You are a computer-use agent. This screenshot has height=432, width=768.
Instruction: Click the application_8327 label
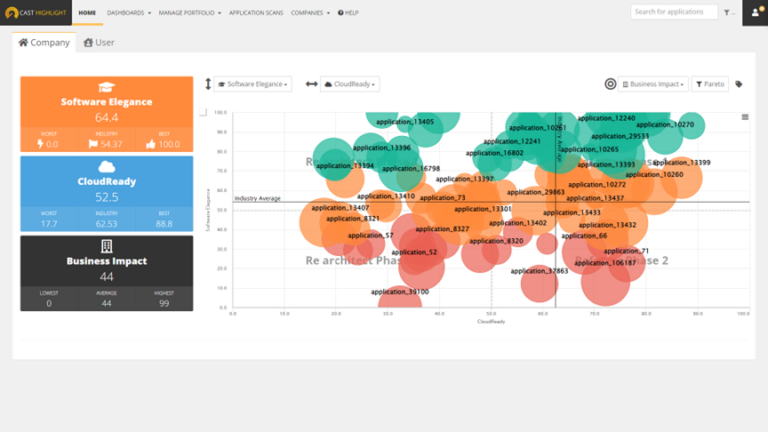click(442, 229)
